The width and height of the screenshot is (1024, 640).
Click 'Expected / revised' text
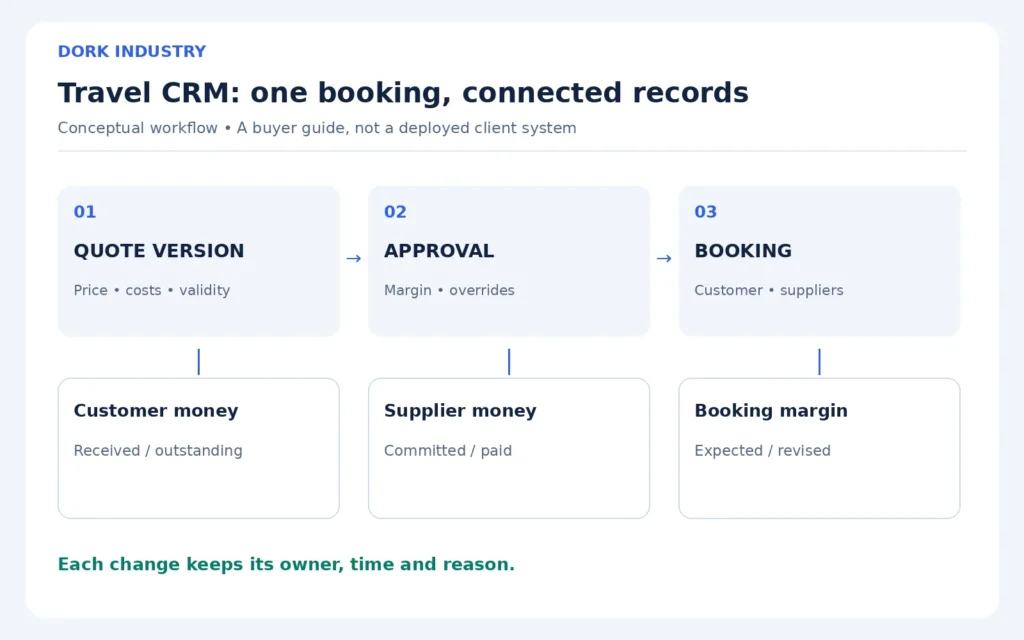762,451
